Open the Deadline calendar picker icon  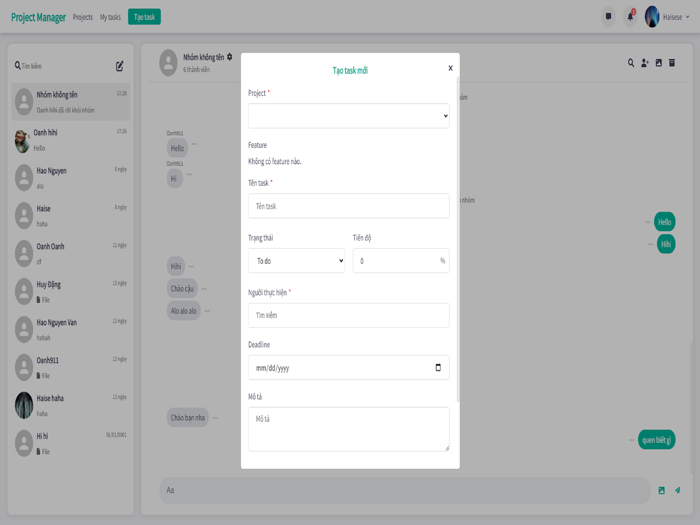438,367
